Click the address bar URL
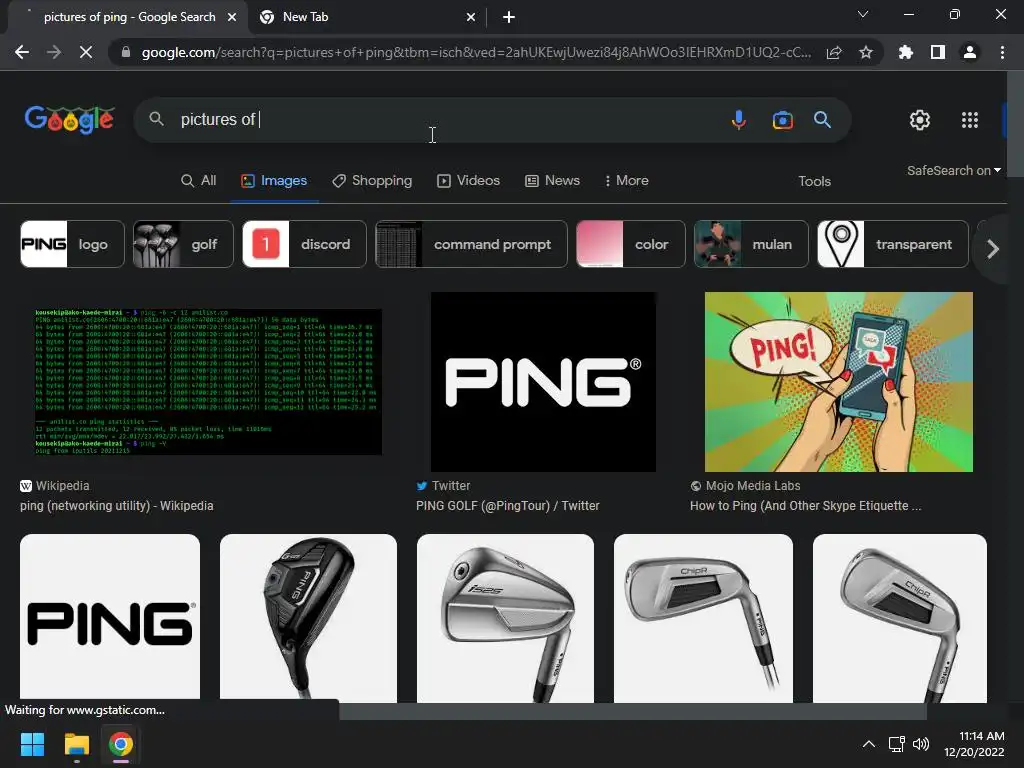Image resolution: width=1024 pixels, height=768 pixels. 476,52
